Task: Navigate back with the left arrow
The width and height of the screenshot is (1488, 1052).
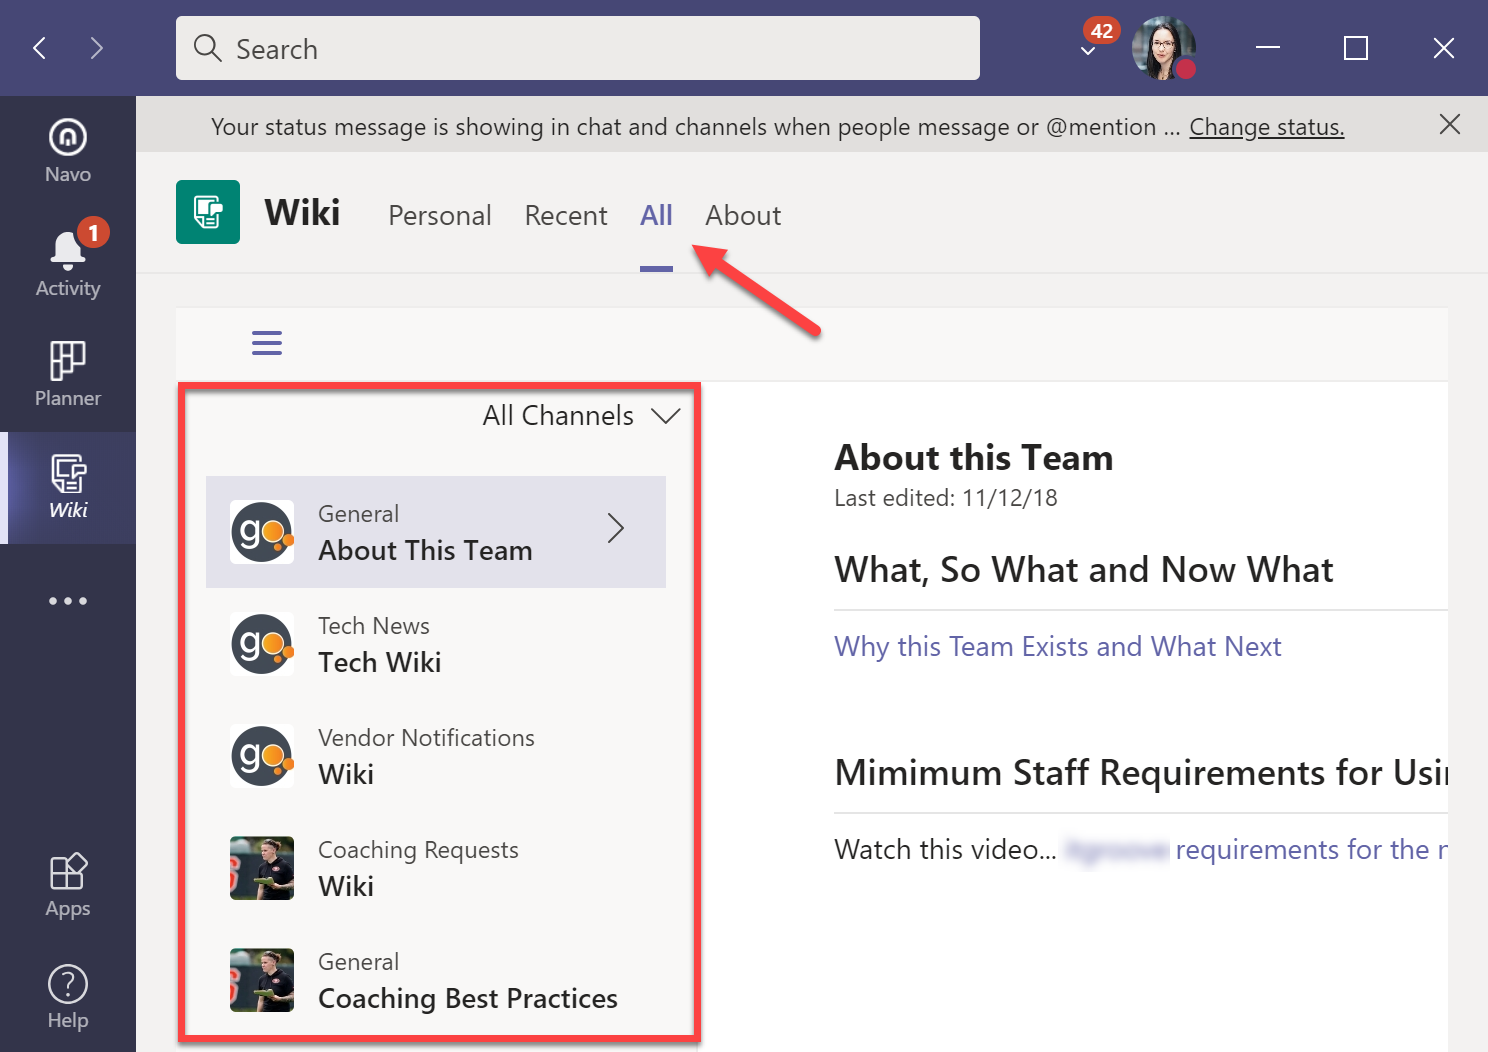Action: point(39,47)
